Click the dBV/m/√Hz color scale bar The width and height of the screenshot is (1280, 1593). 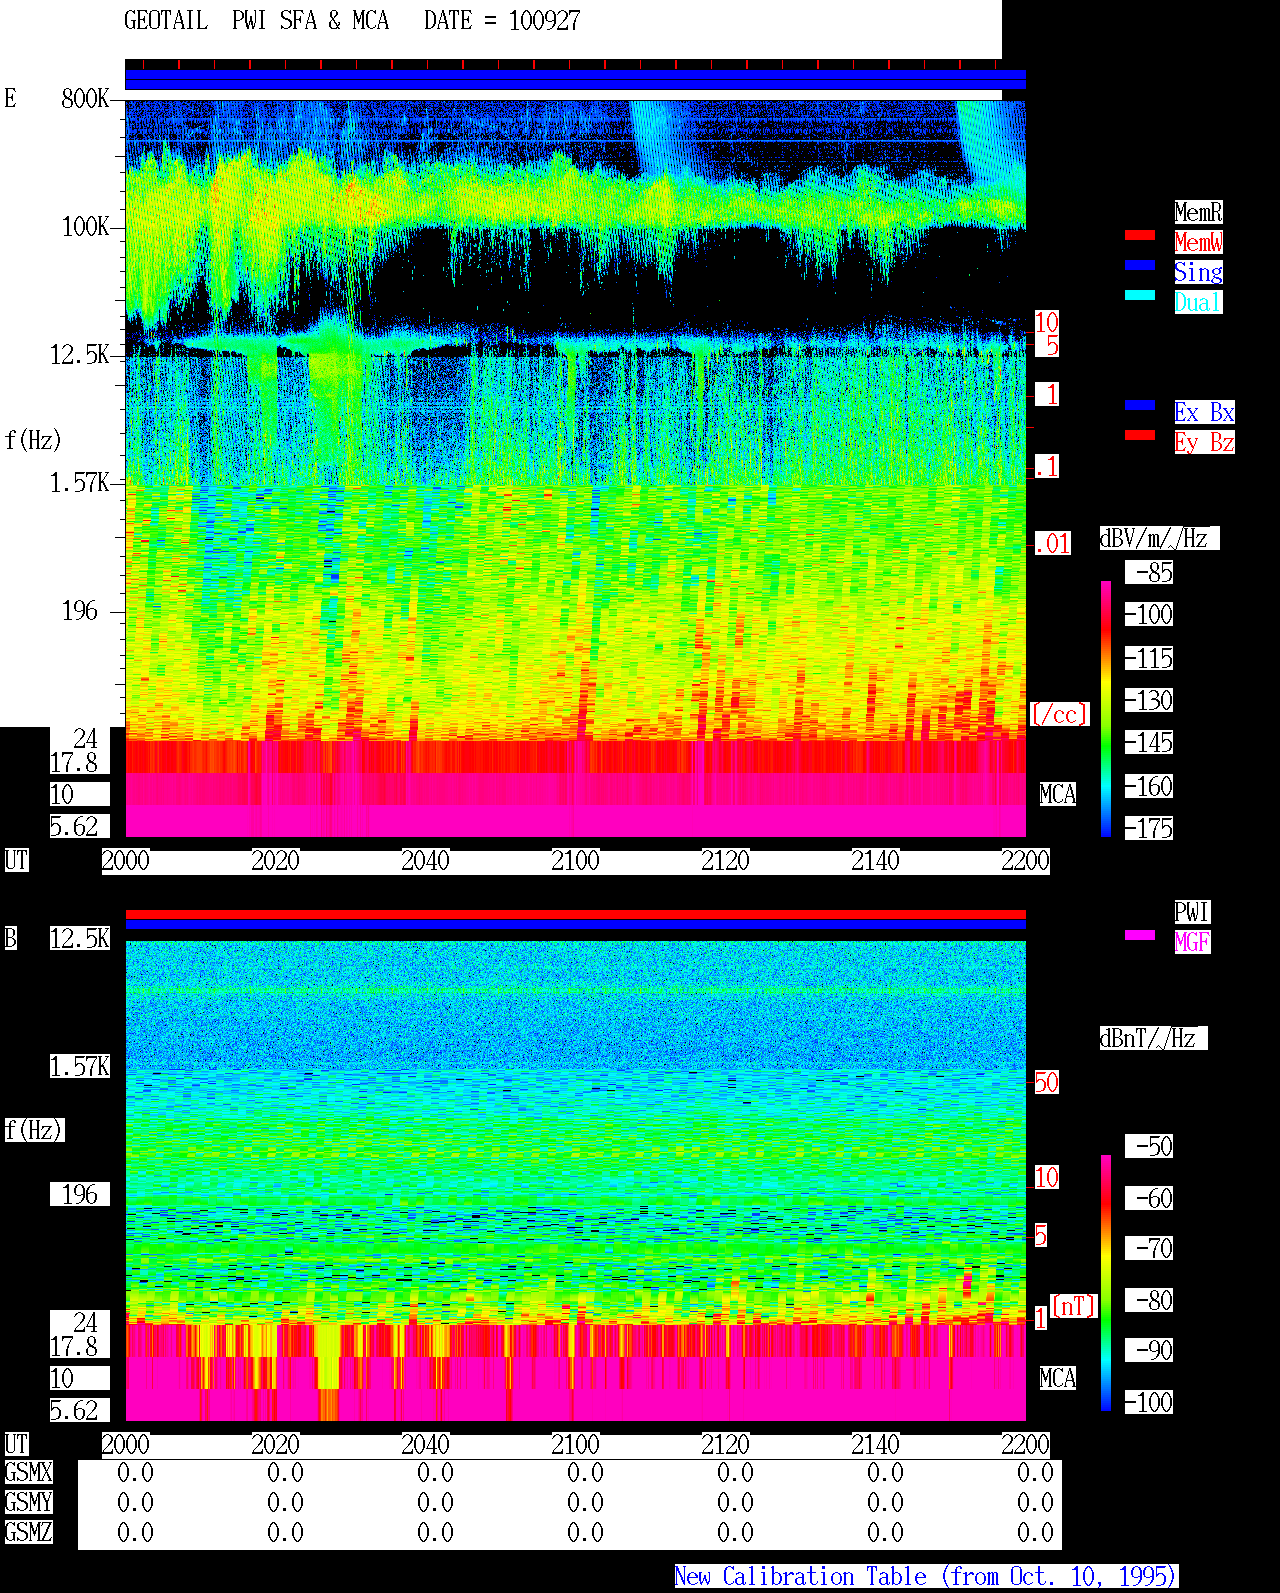tap(1106, 708)
